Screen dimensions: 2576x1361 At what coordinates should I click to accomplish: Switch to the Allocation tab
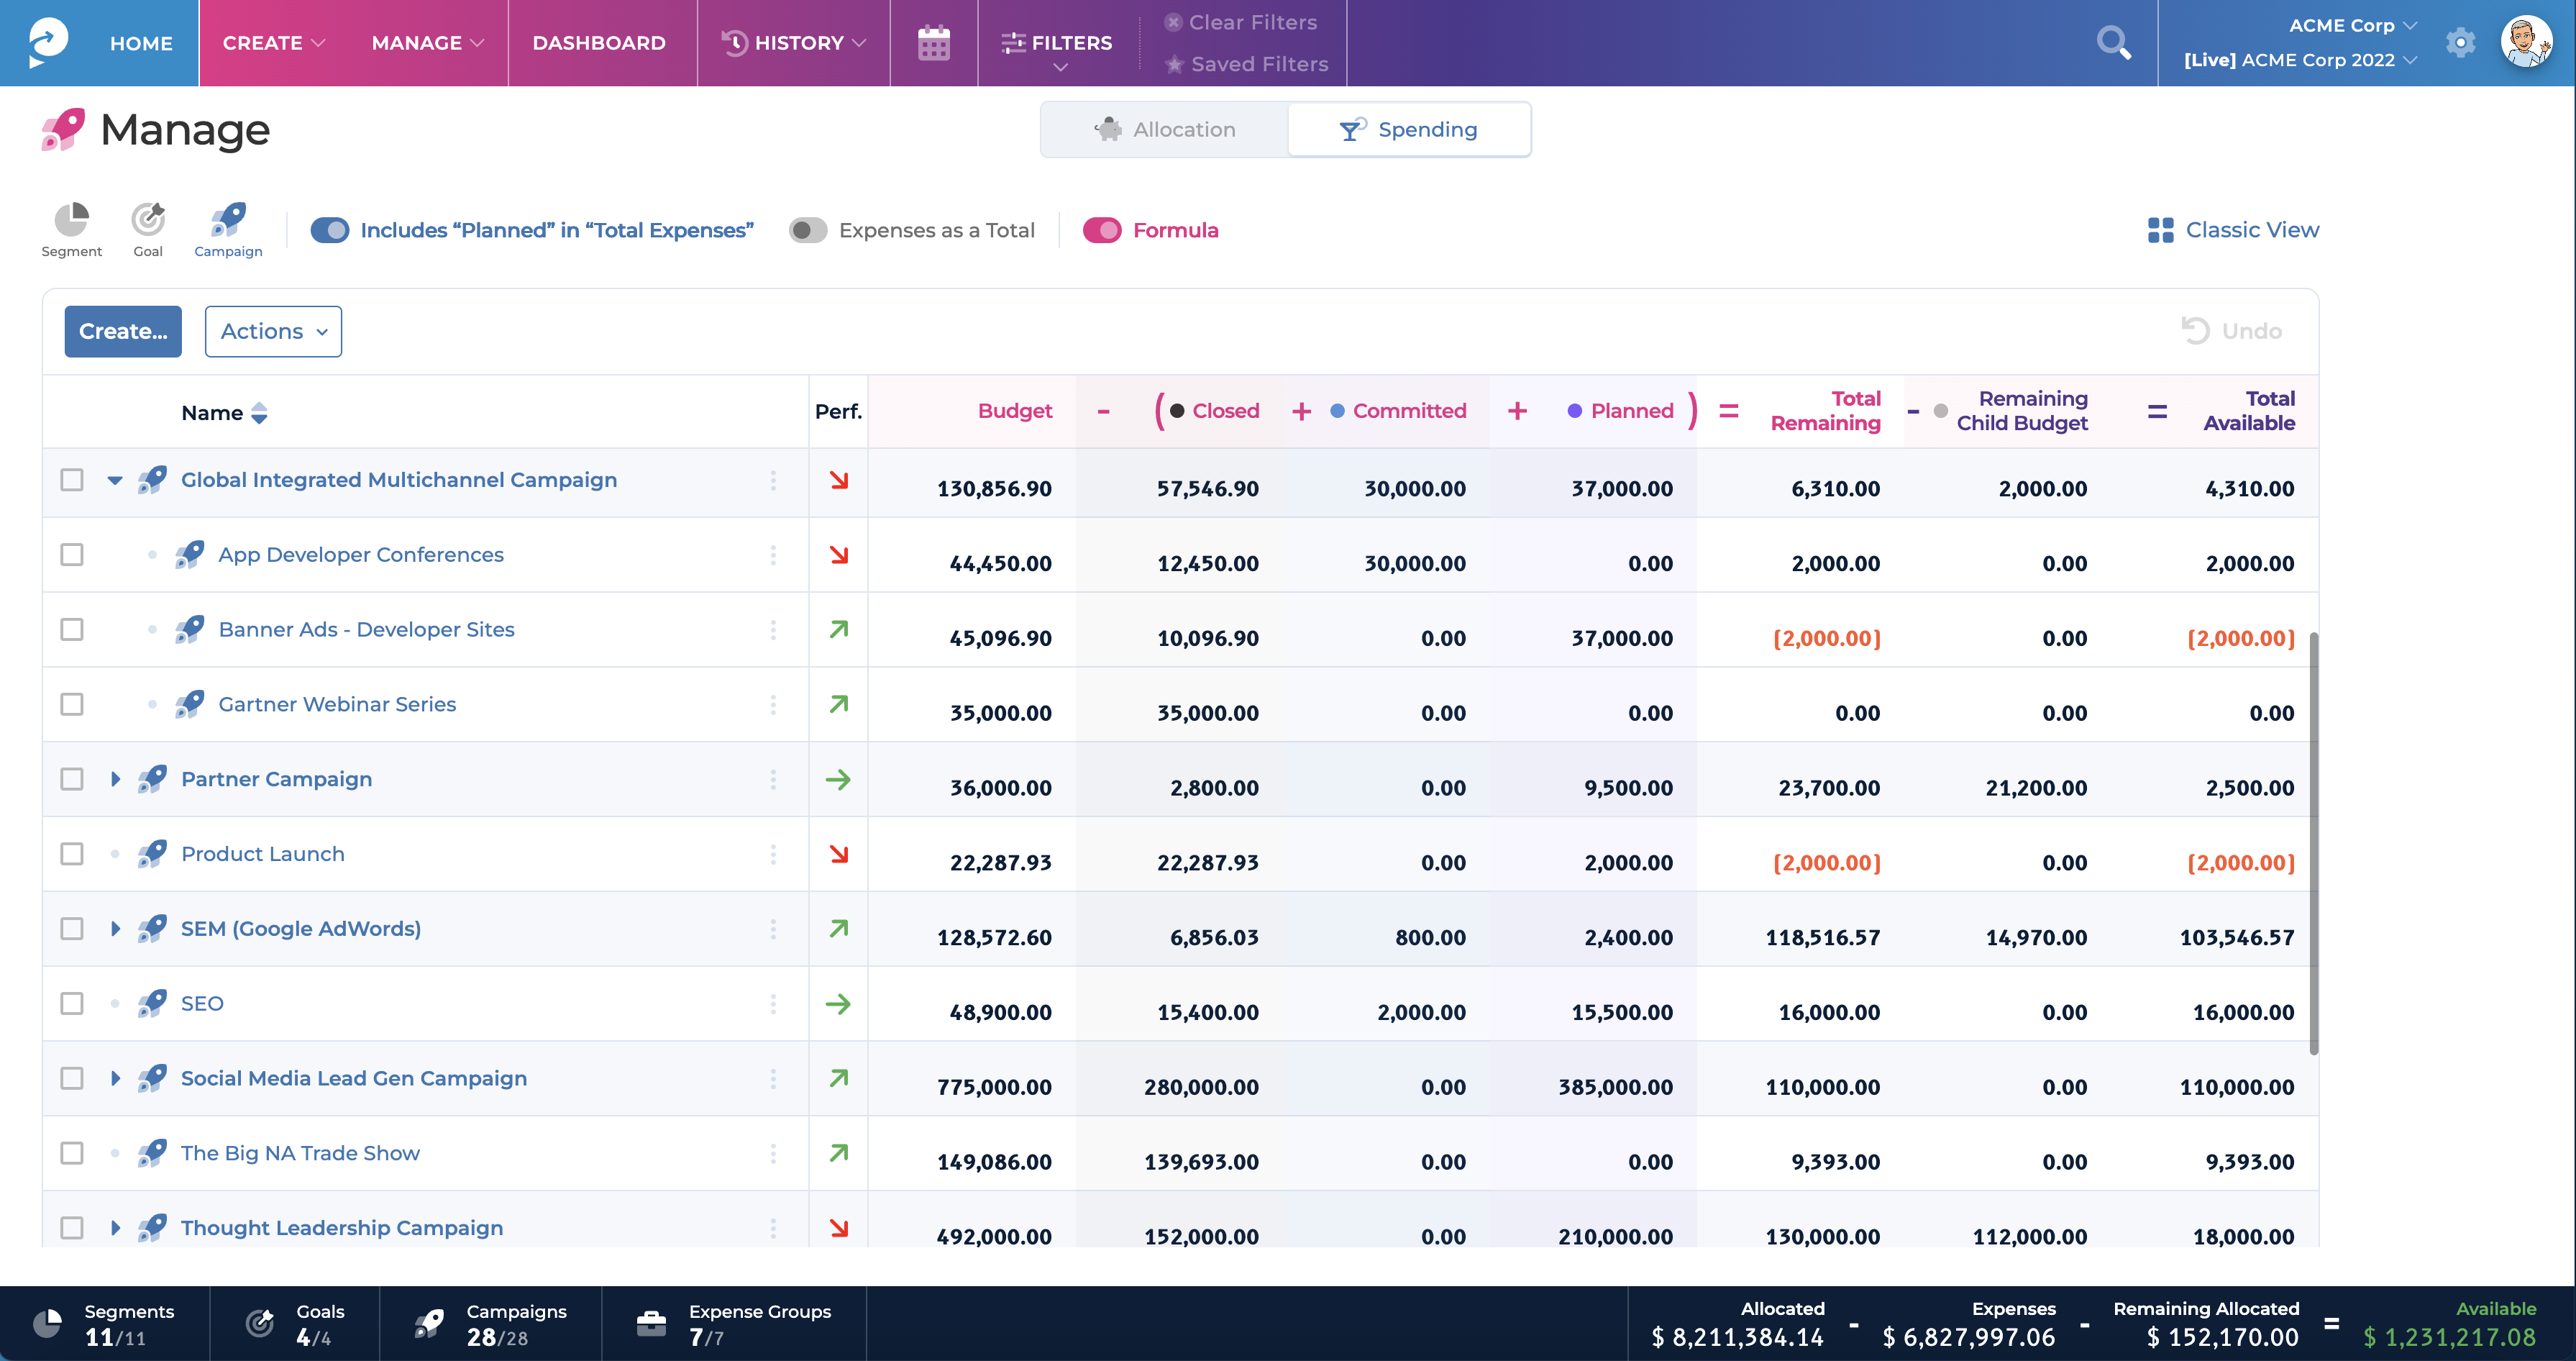tap(1164, 129)
